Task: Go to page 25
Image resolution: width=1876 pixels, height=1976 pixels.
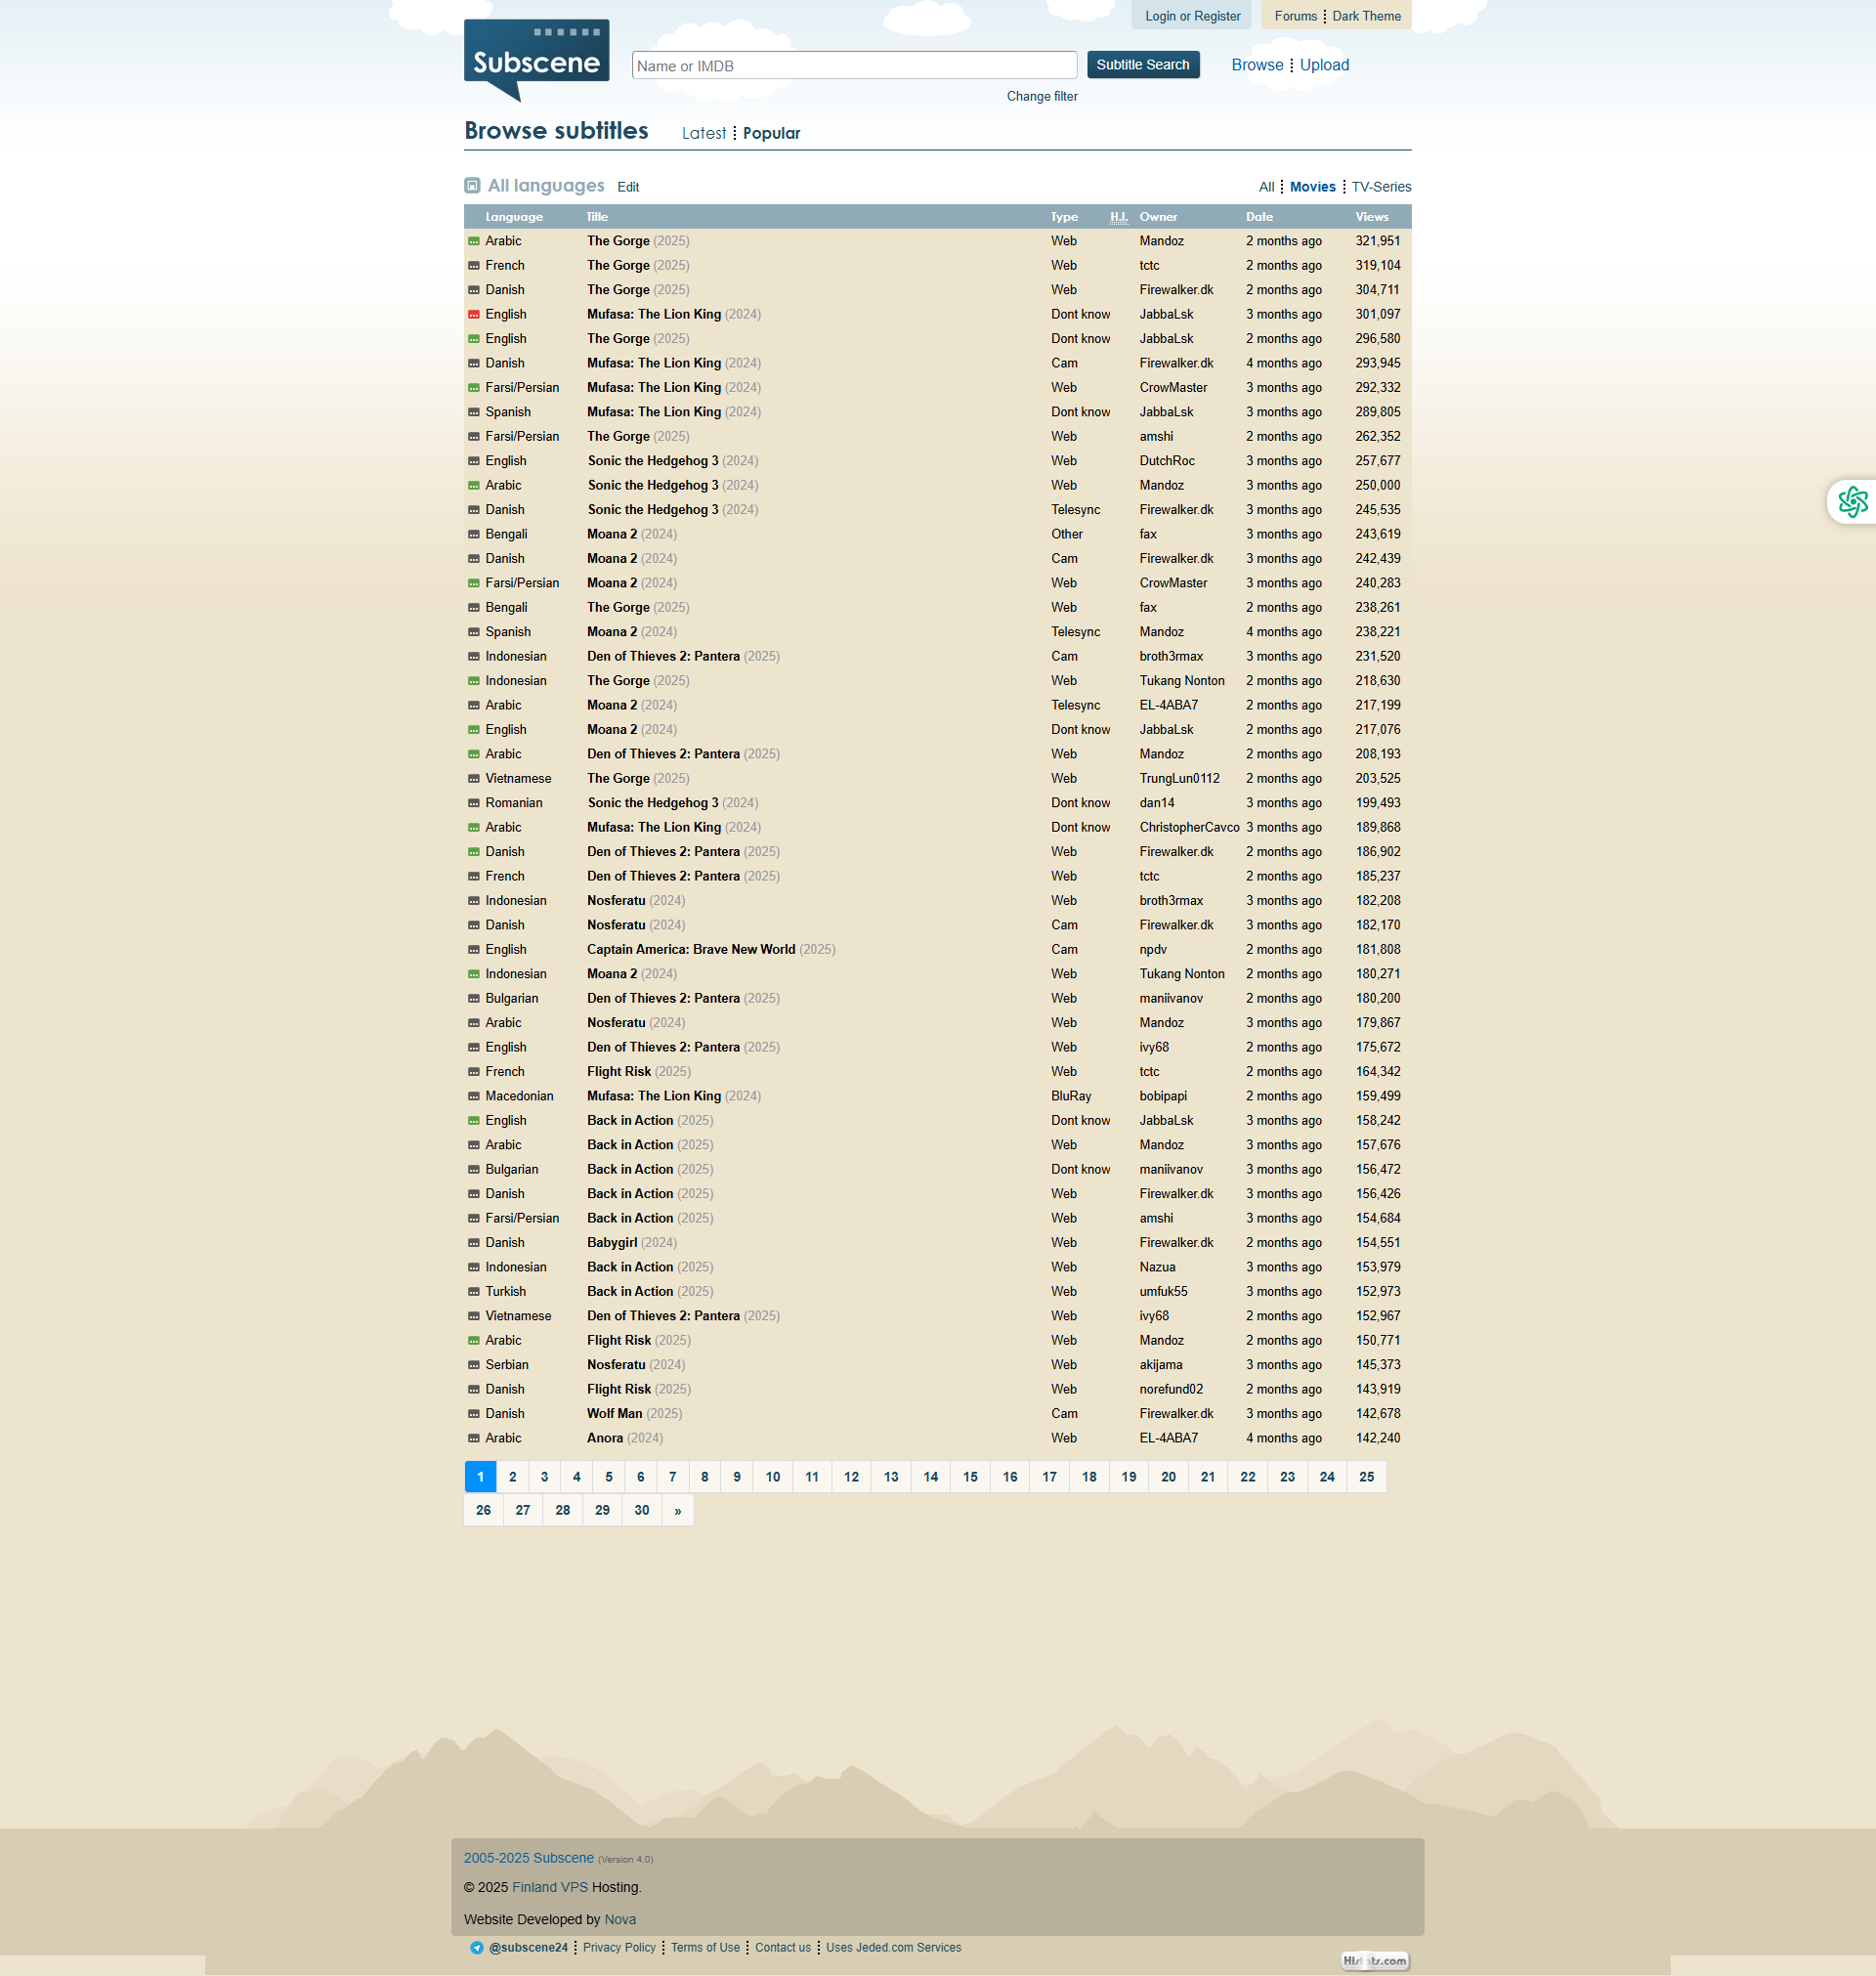Action: 1367,1477
